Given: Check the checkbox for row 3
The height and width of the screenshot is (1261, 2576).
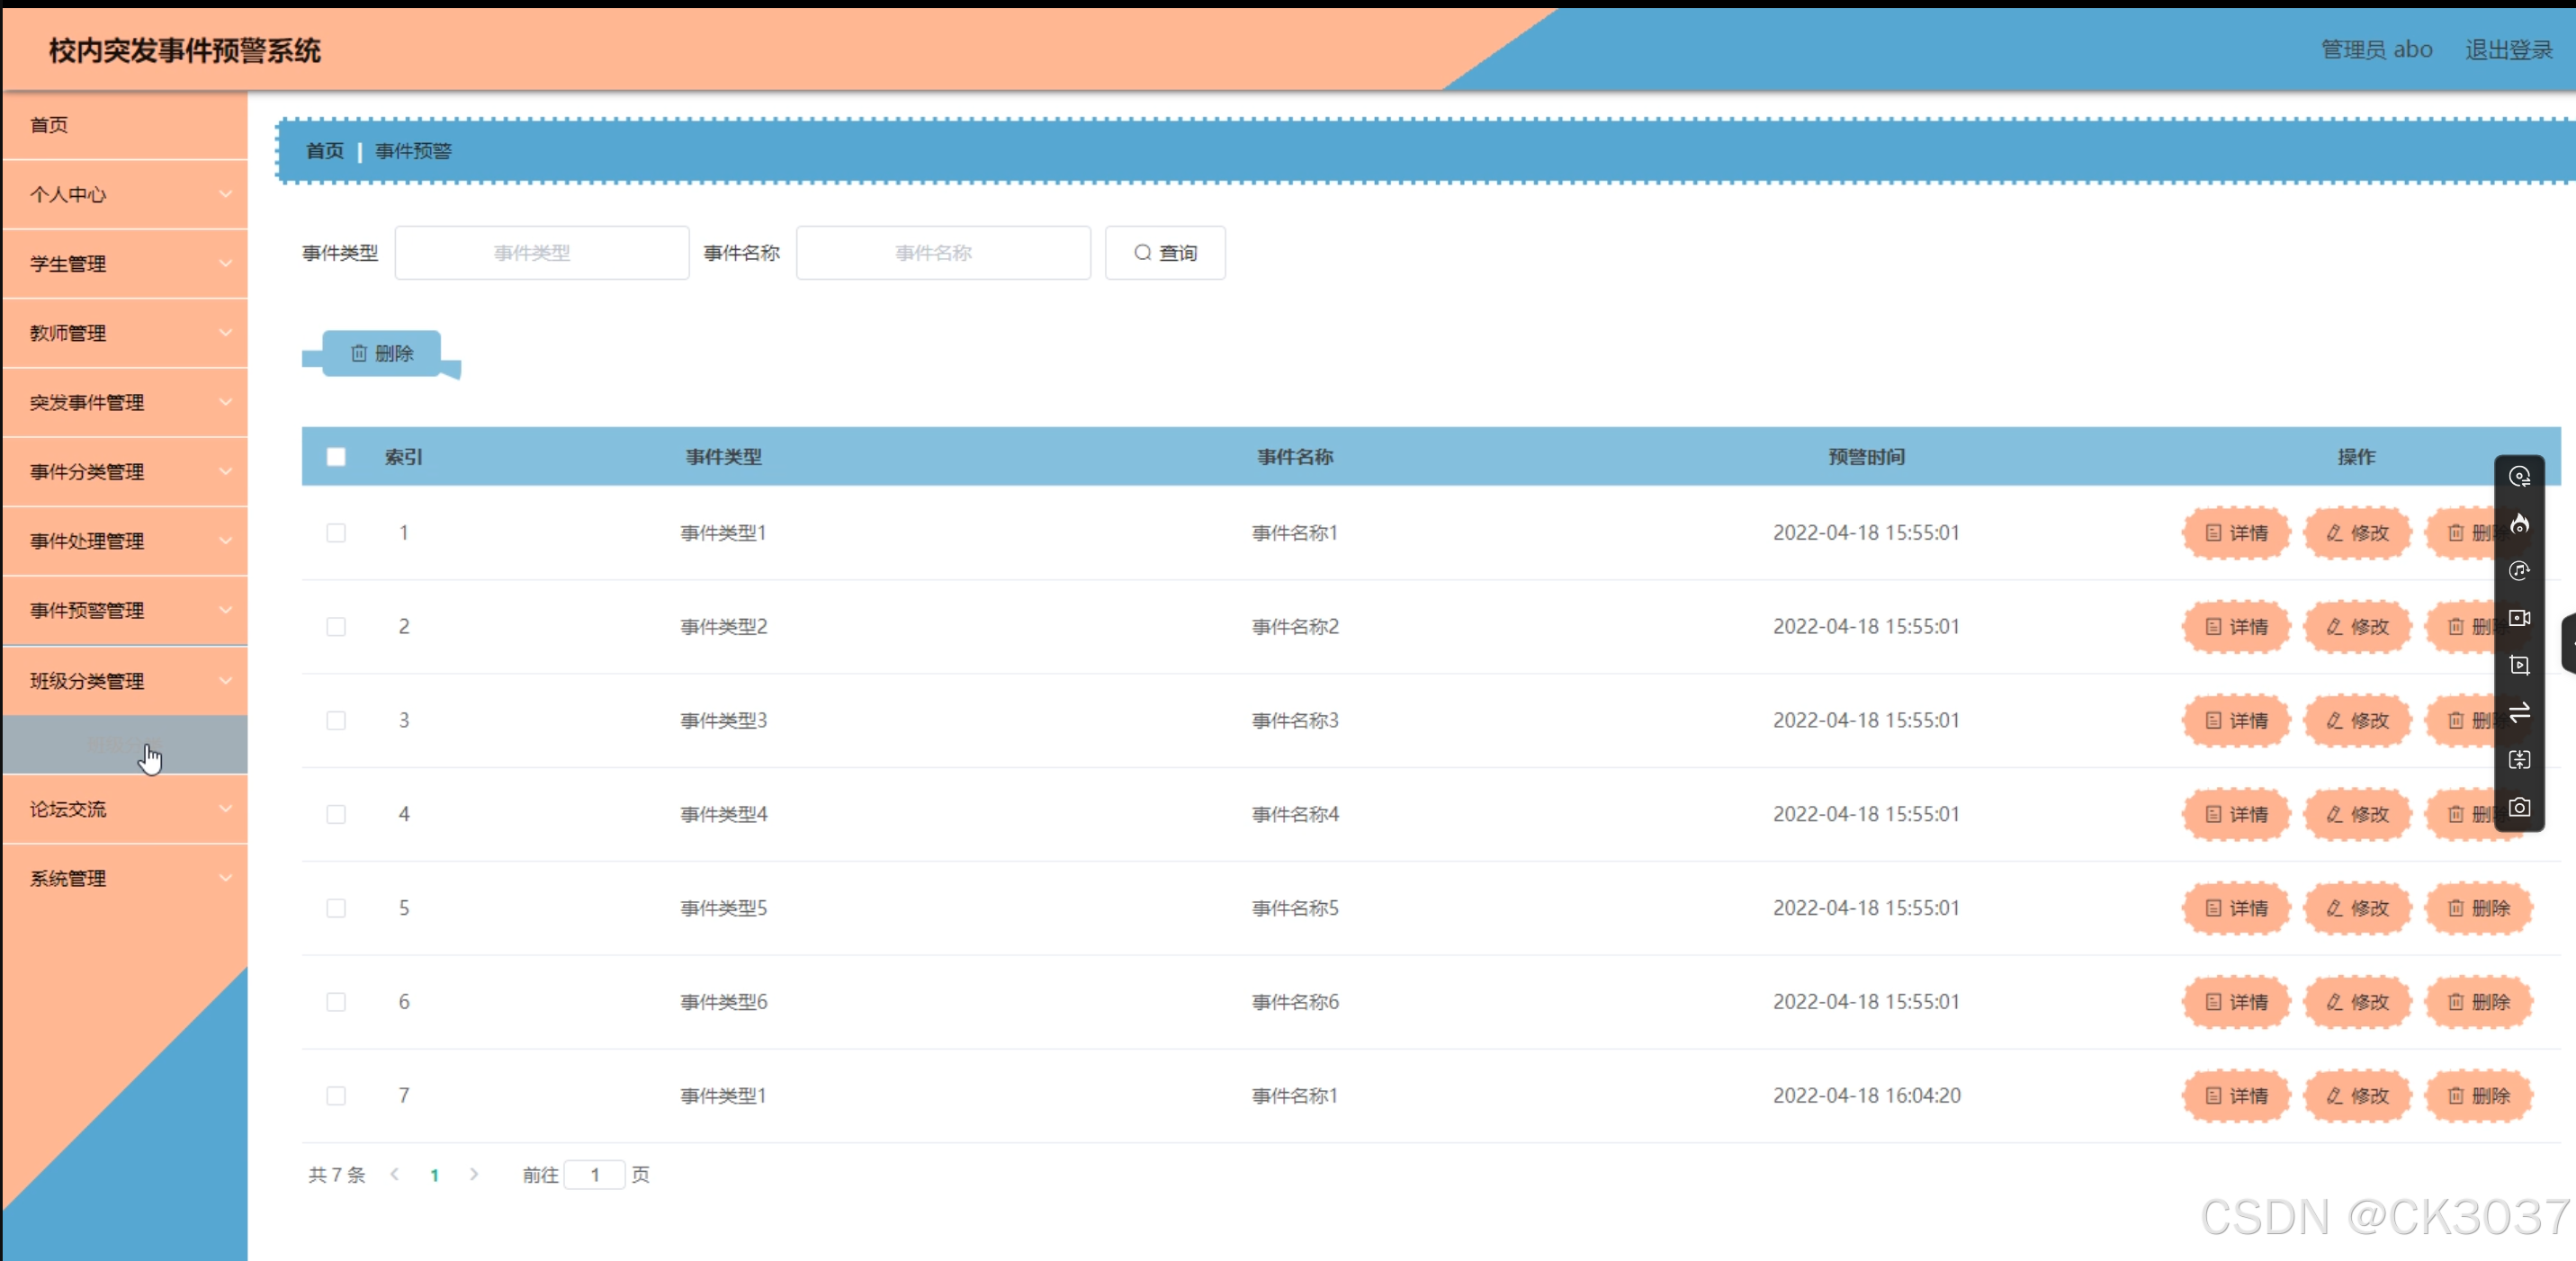Looking at the screenshot, I should pos(336,720).
